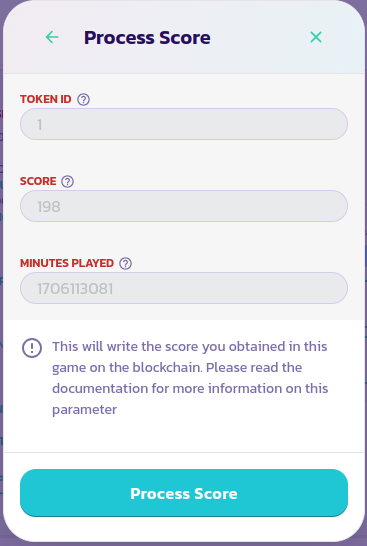Open help tooltip next to Score label
Image resolution: width=367 pixels, height=546 pixels.
(68, 181)
